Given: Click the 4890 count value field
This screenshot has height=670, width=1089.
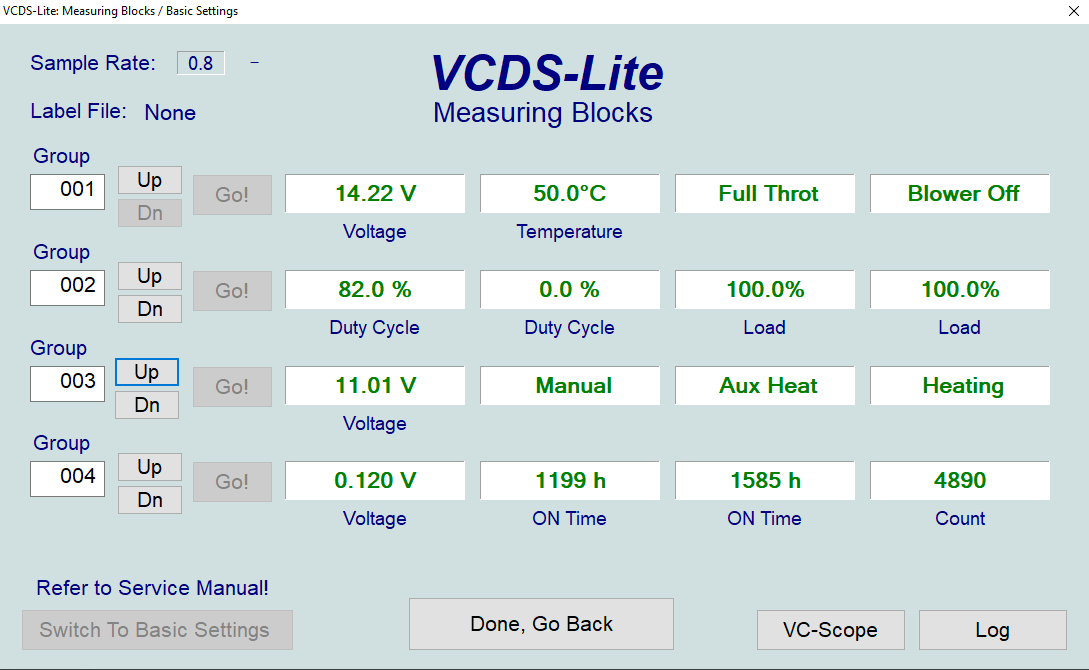Looking at the screenshot, I should (960, 481).
